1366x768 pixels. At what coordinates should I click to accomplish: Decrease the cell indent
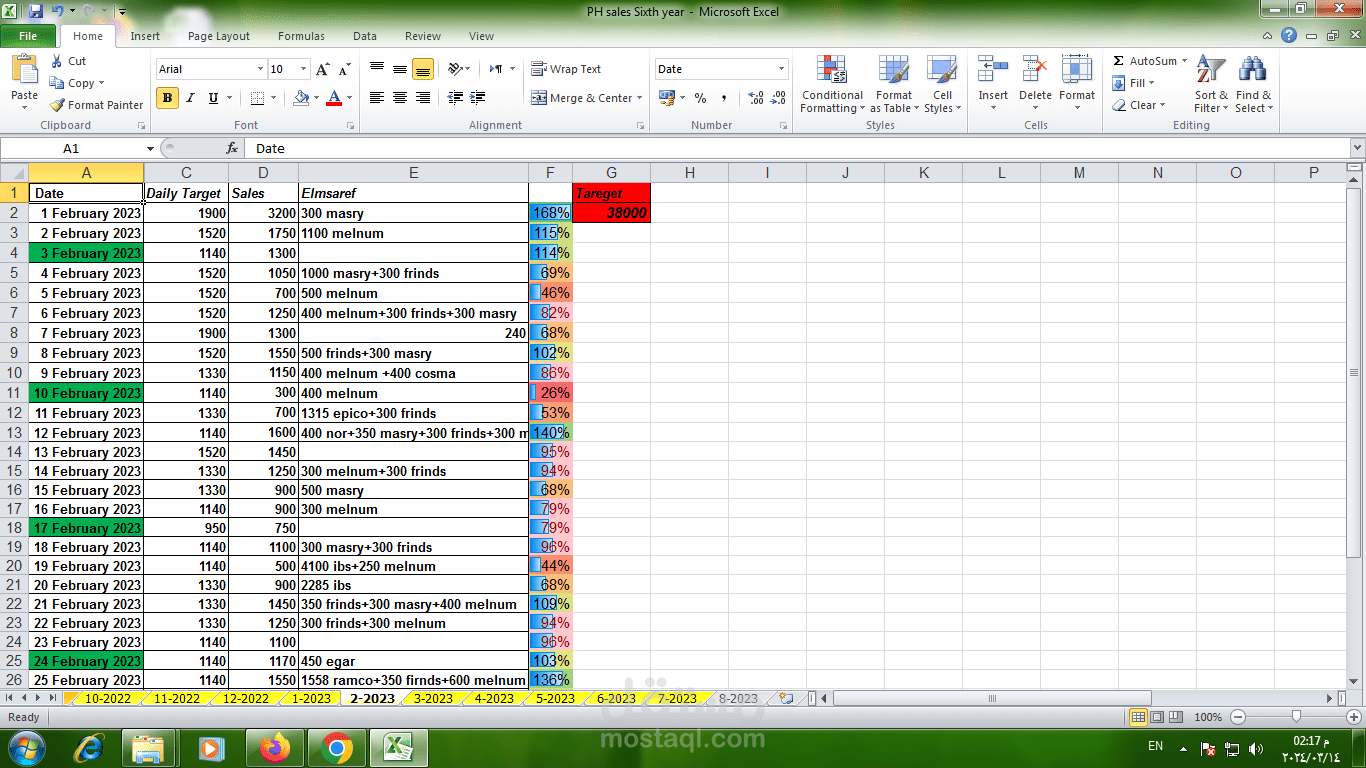pos(456,98)
